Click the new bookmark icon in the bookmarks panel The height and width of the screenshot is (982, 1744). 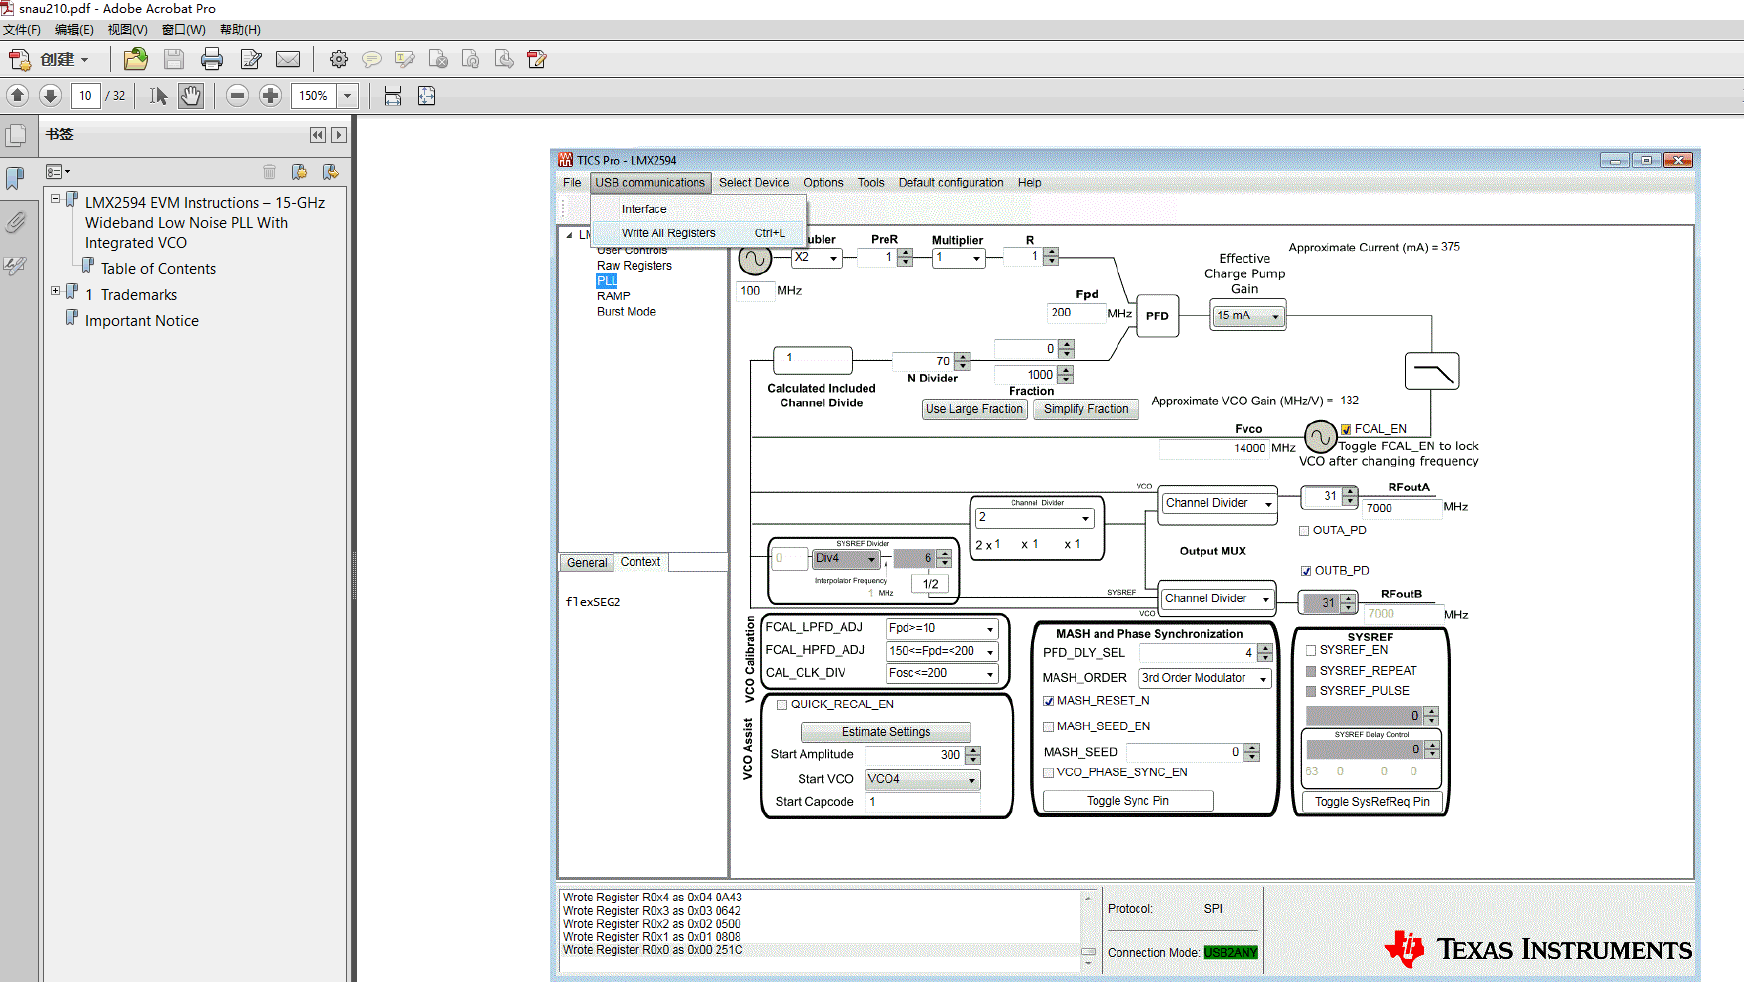pos(299,172)
